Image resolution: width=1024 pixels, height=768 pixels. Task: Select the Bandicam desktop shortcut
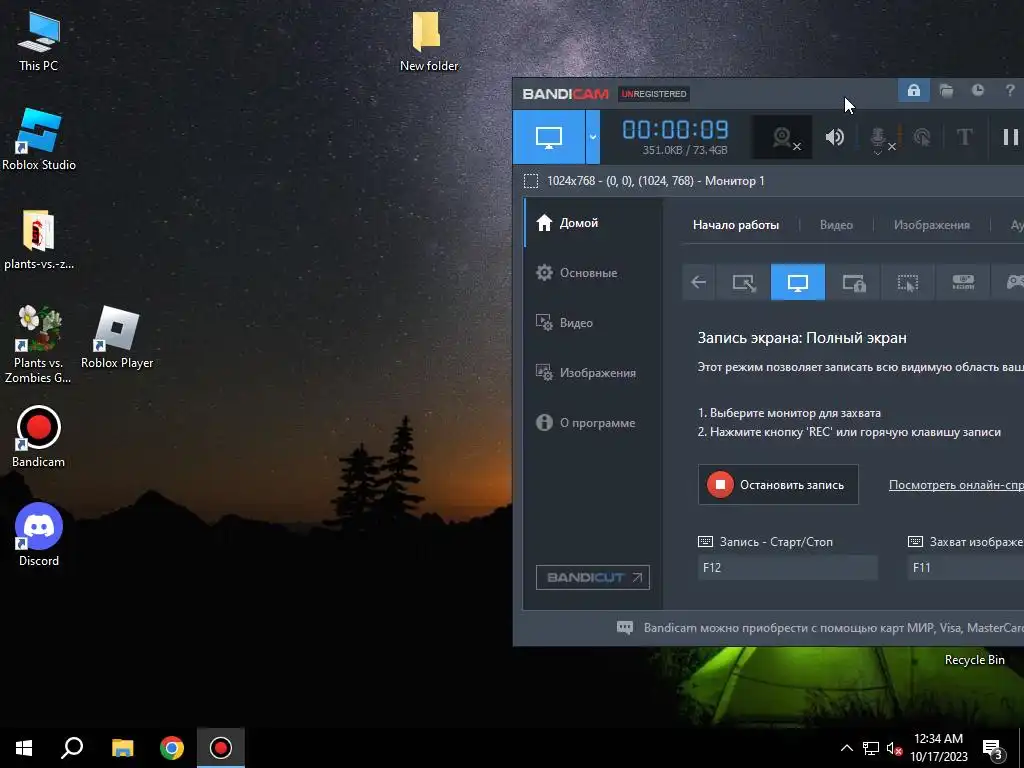pyautogui.click(x=39, y=437)
